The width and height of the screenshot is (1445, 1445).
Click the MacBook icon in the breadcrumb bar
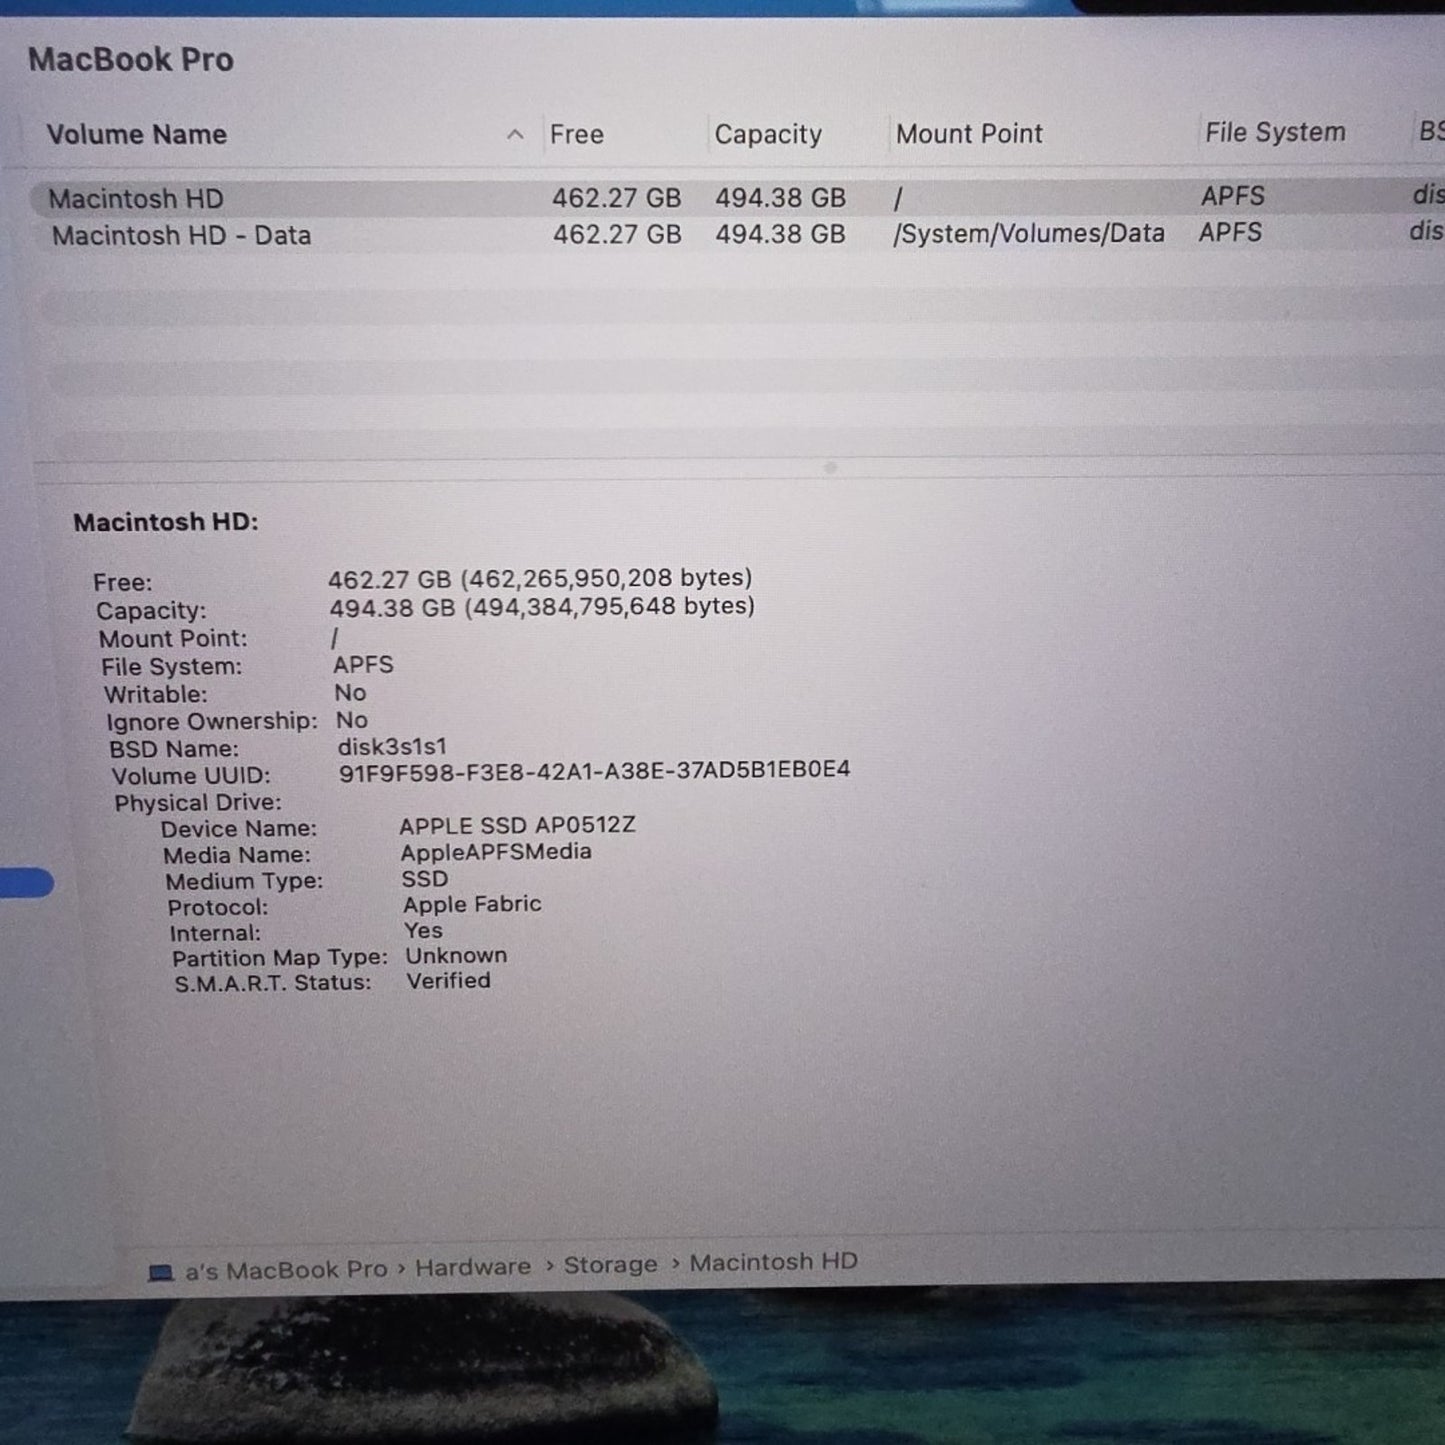[161, 1268]
